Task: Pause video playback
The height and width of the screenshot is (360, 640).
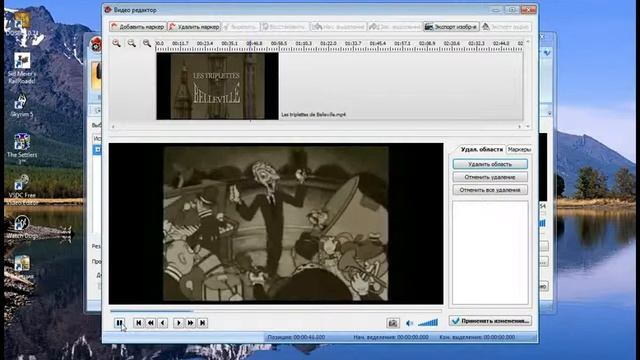Action: tap(119, 323)
